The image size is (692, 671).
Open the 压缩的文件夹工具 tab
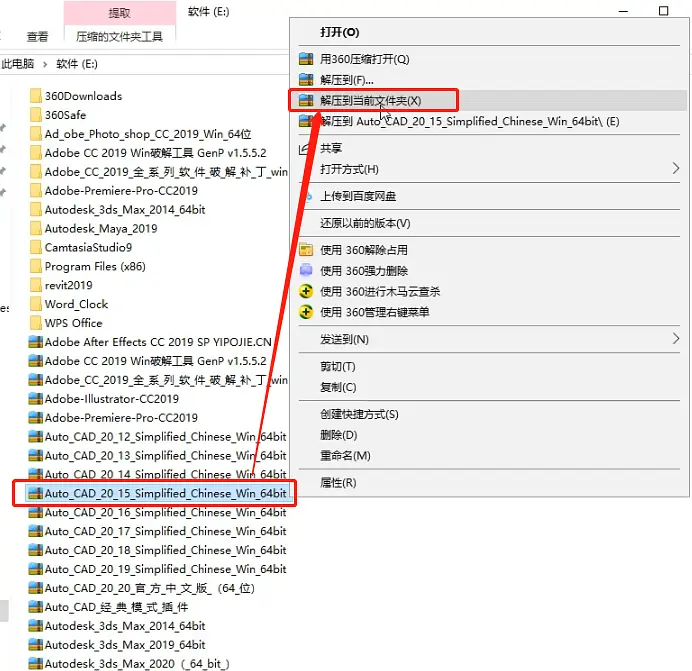[x=120, y=36]
